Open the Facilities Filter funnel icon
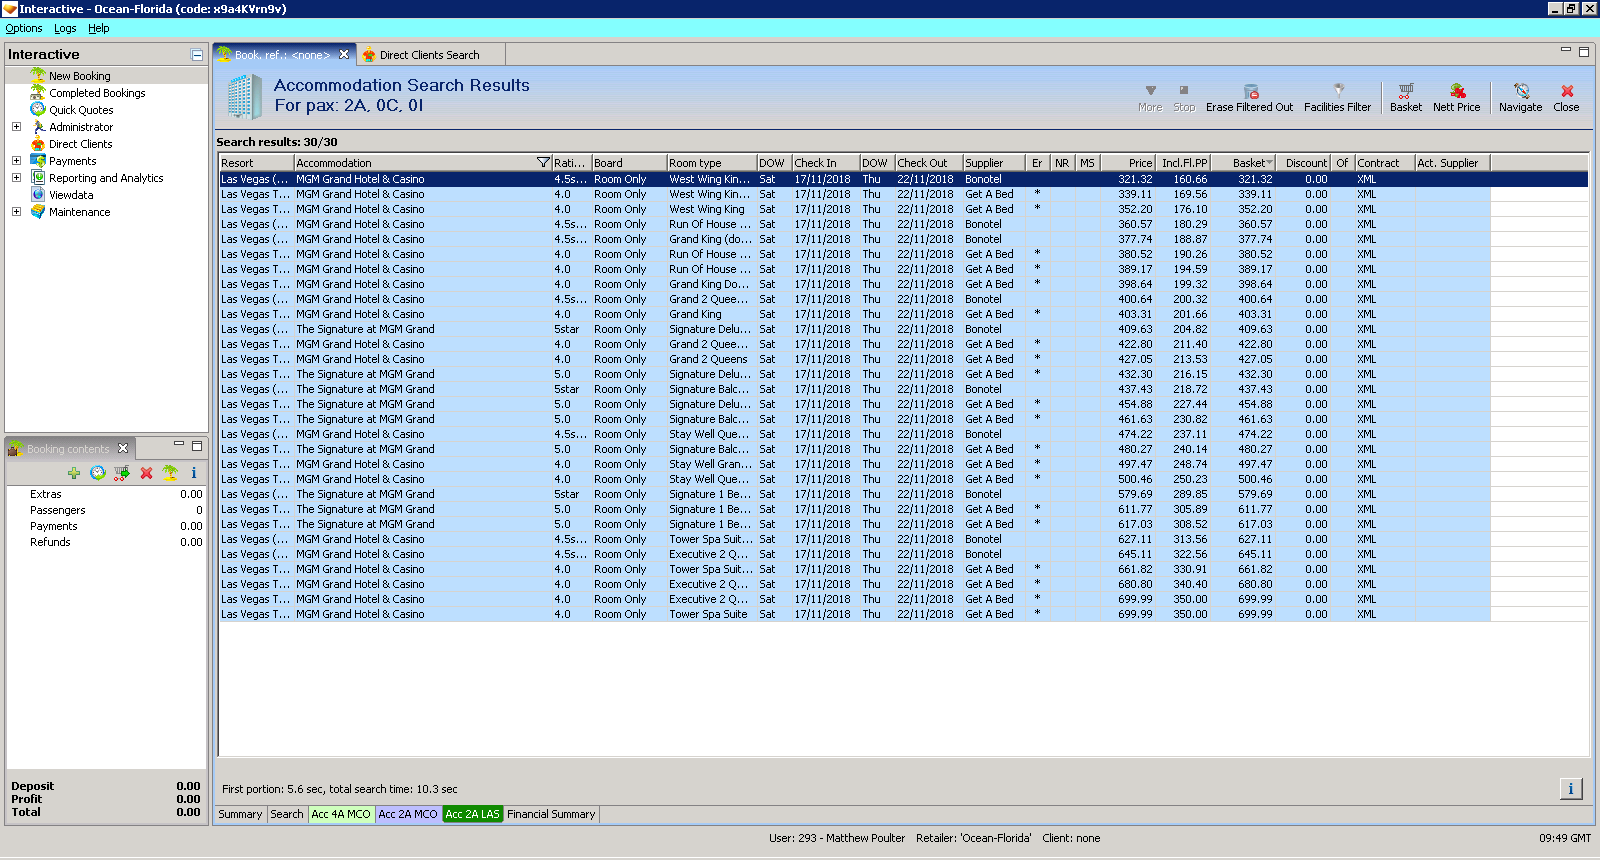The height and width of the screenshot is (860, 1600). pos(1338,90)
